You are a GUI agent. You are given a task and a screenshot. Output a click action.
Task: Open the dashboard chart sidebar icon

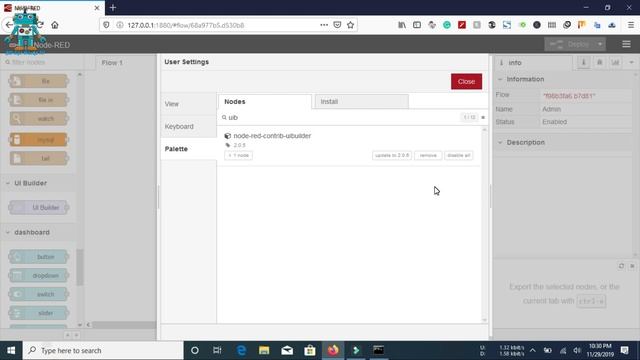pyautogui.click(x=615, y=62)
